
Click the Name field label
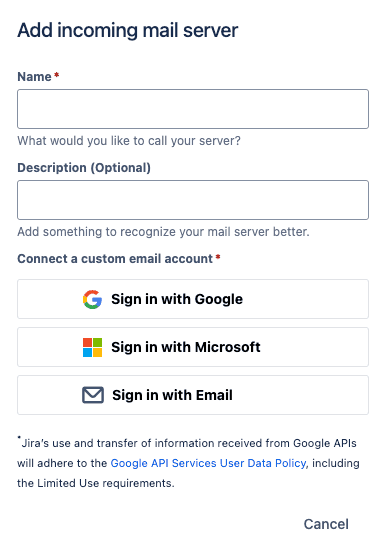34,77
